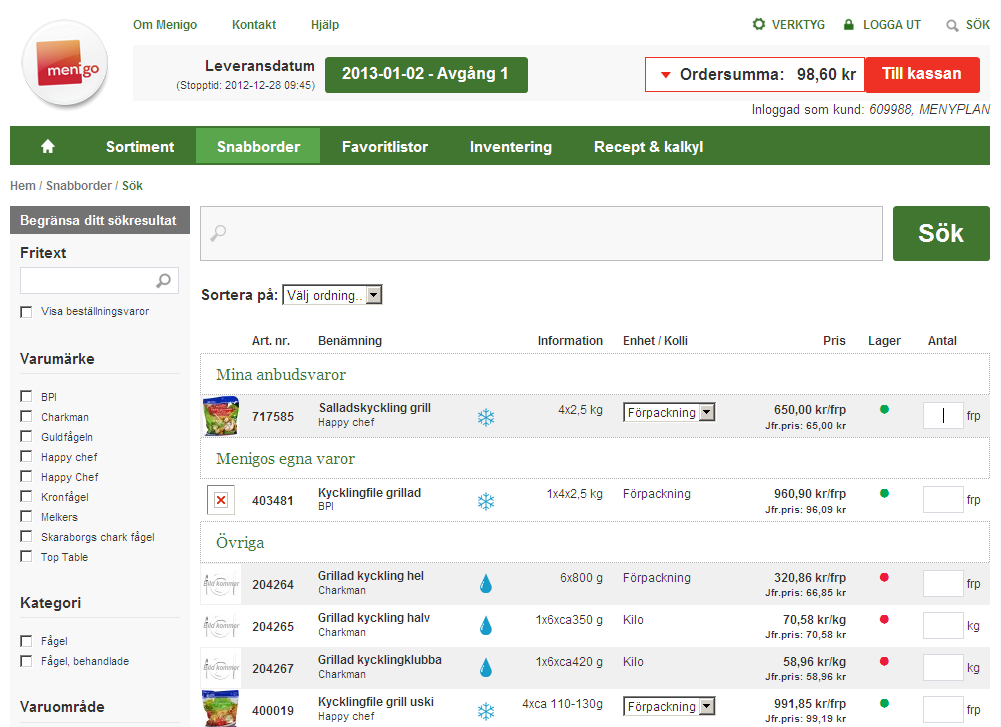The height and width of the screenshot is (727, 1001).
Task: Click chilled drop icon for Grillad kyckling hel
Action: [486, 584]
